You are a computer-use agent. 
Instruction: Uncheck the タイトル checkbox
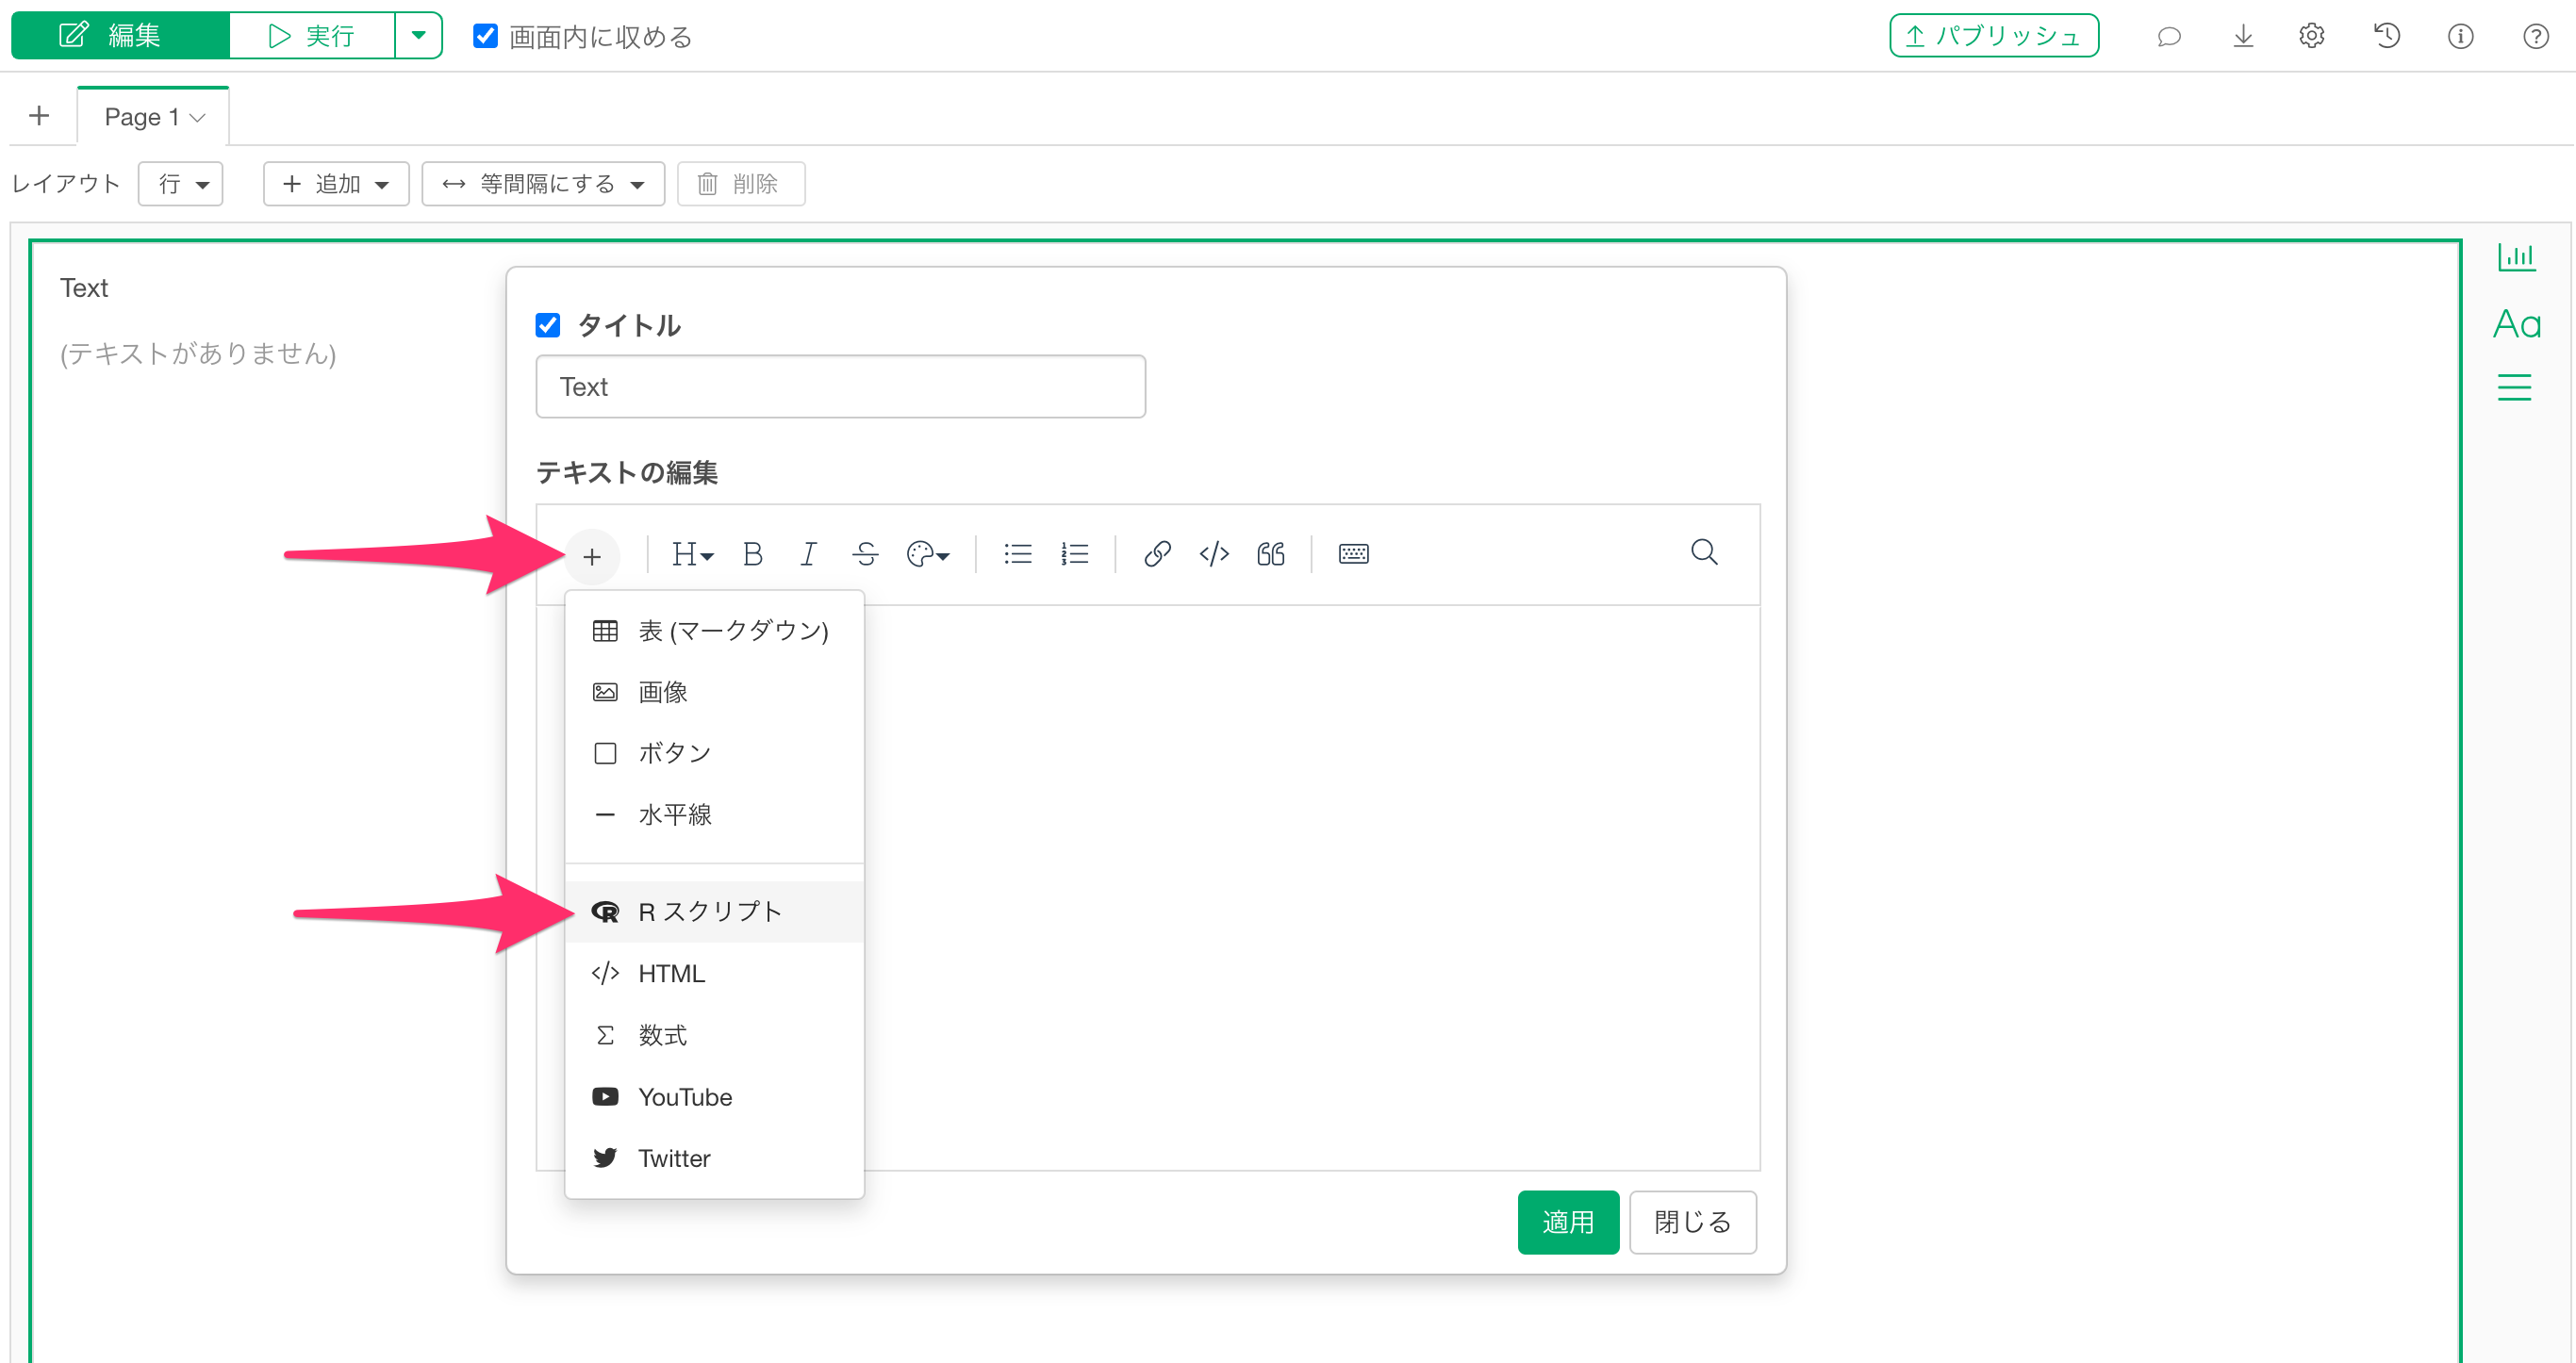[x=548, y=325]
